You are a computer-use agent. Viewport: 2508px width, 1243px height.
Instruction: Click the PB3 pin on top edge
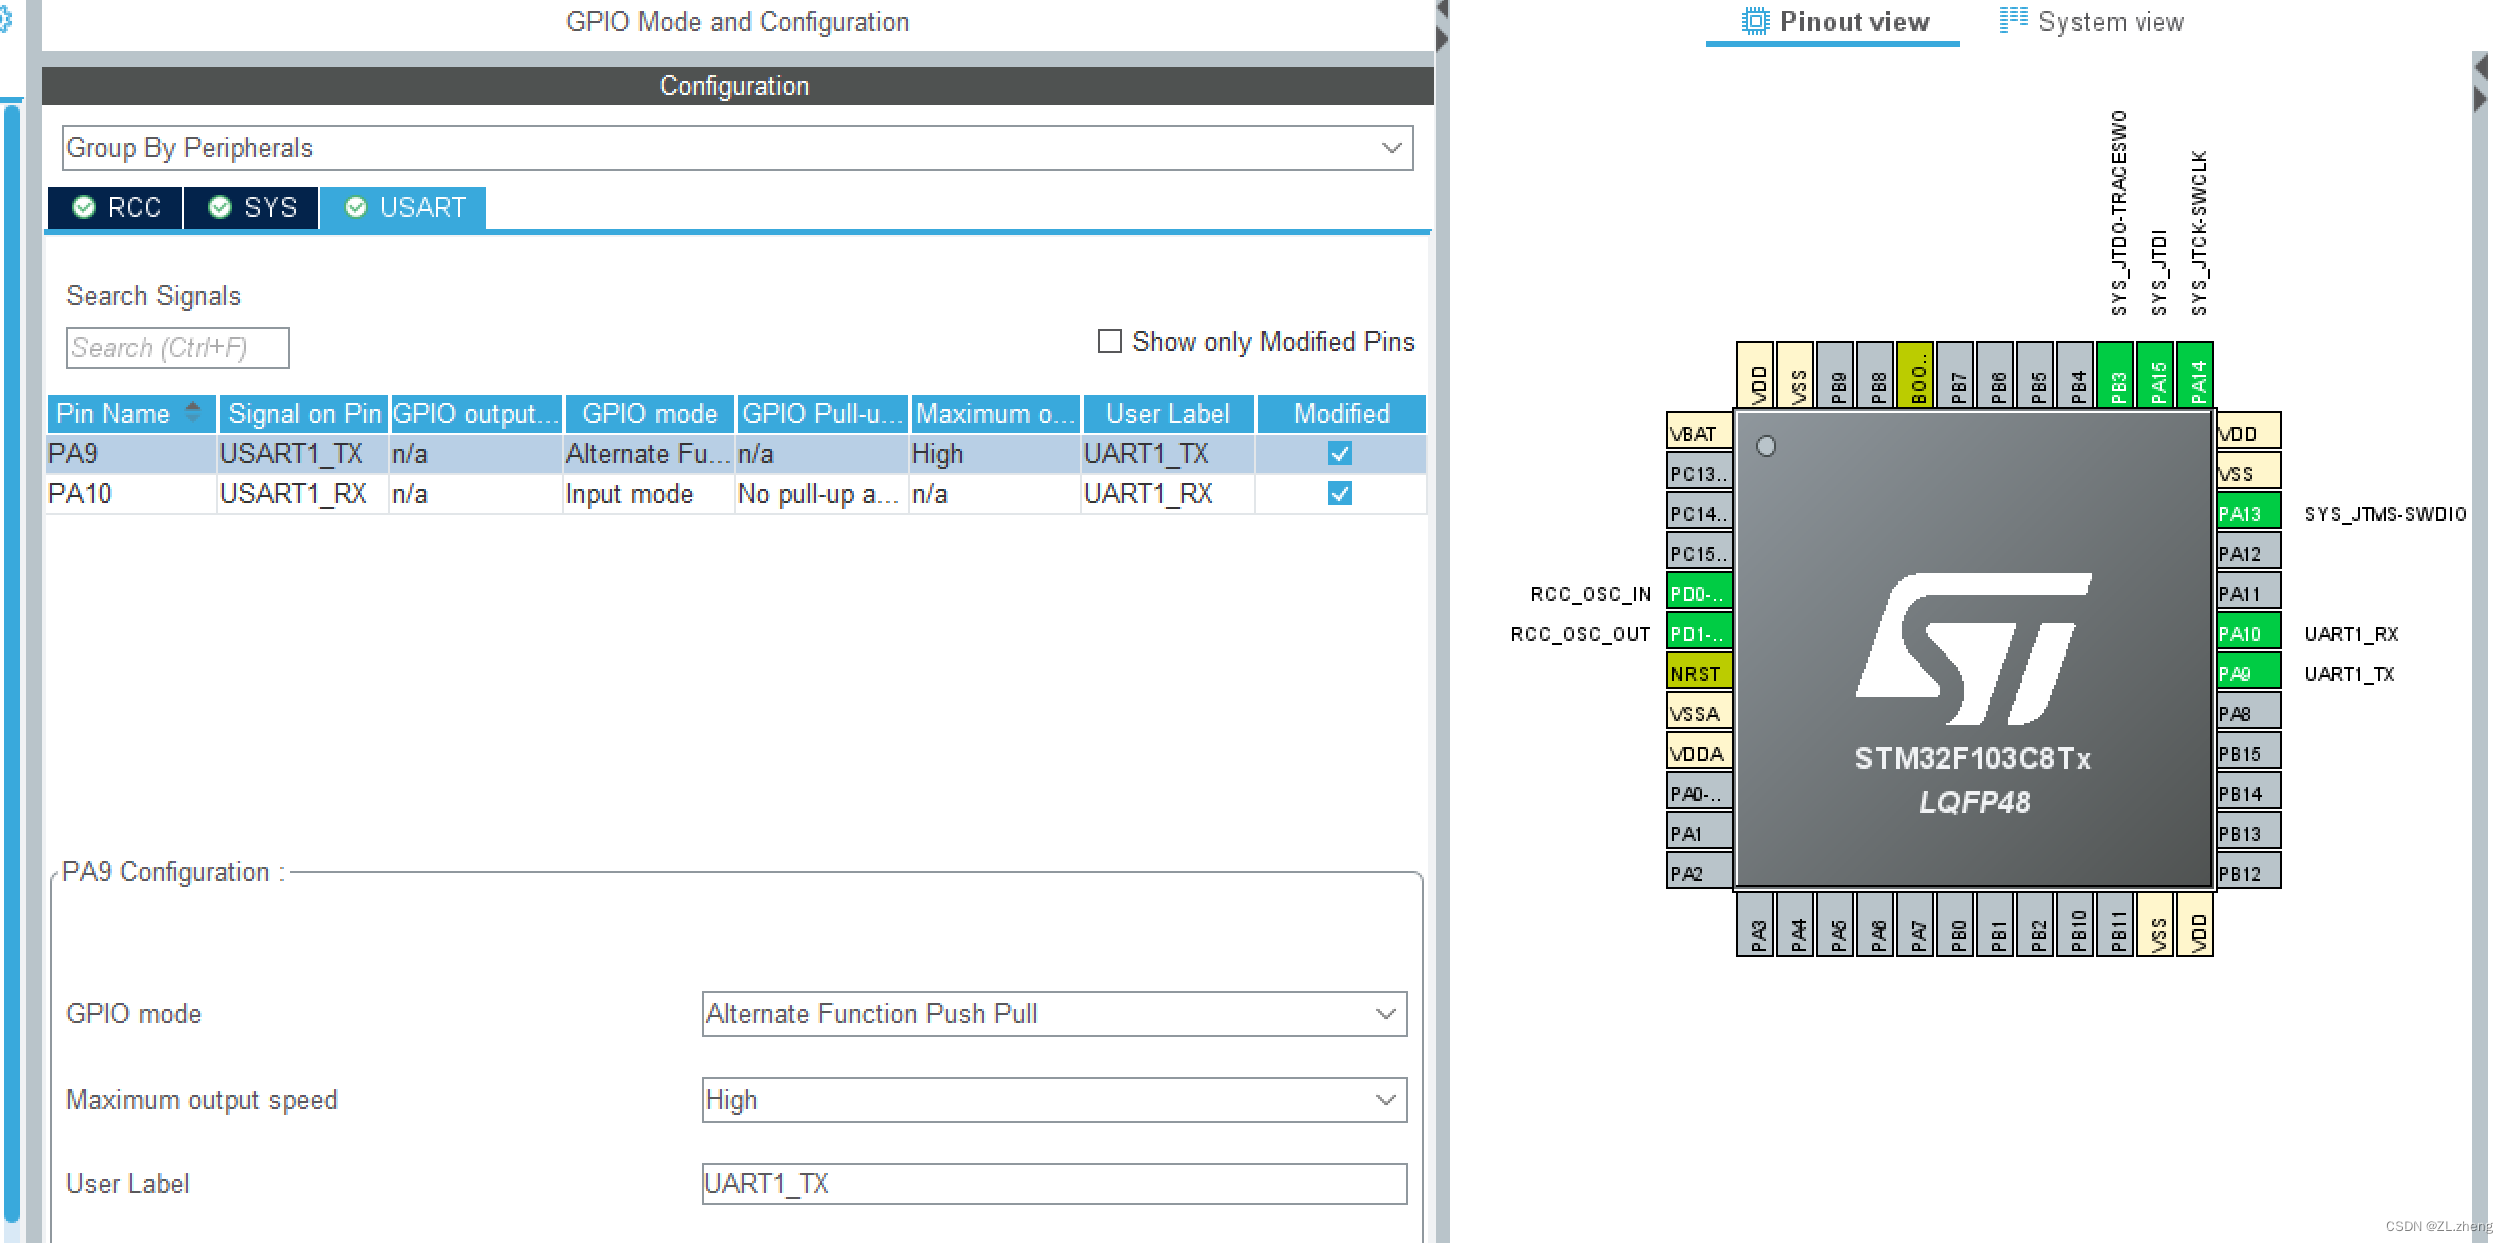[x=2114, y=375]
